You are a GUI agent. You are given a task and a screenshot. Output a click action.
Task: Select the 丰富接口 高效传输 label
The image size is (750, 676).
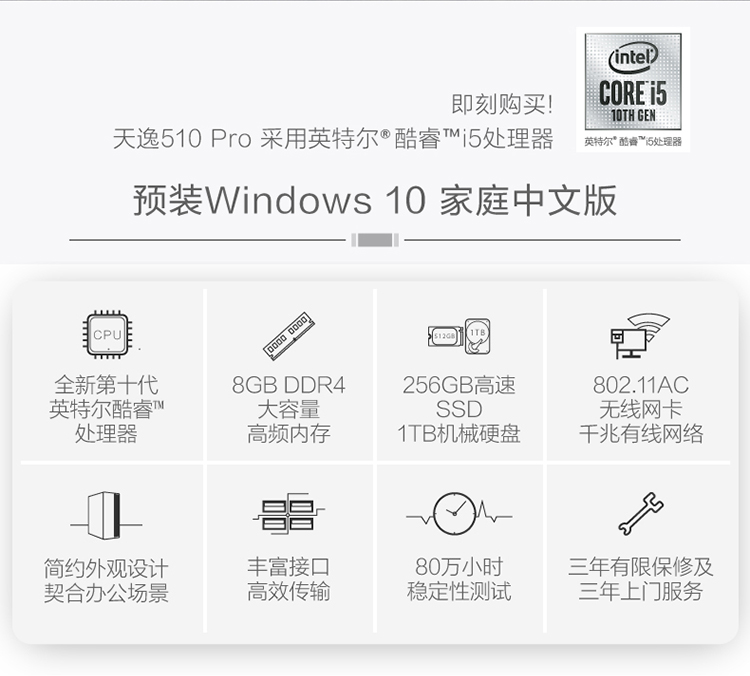[288, 579]
